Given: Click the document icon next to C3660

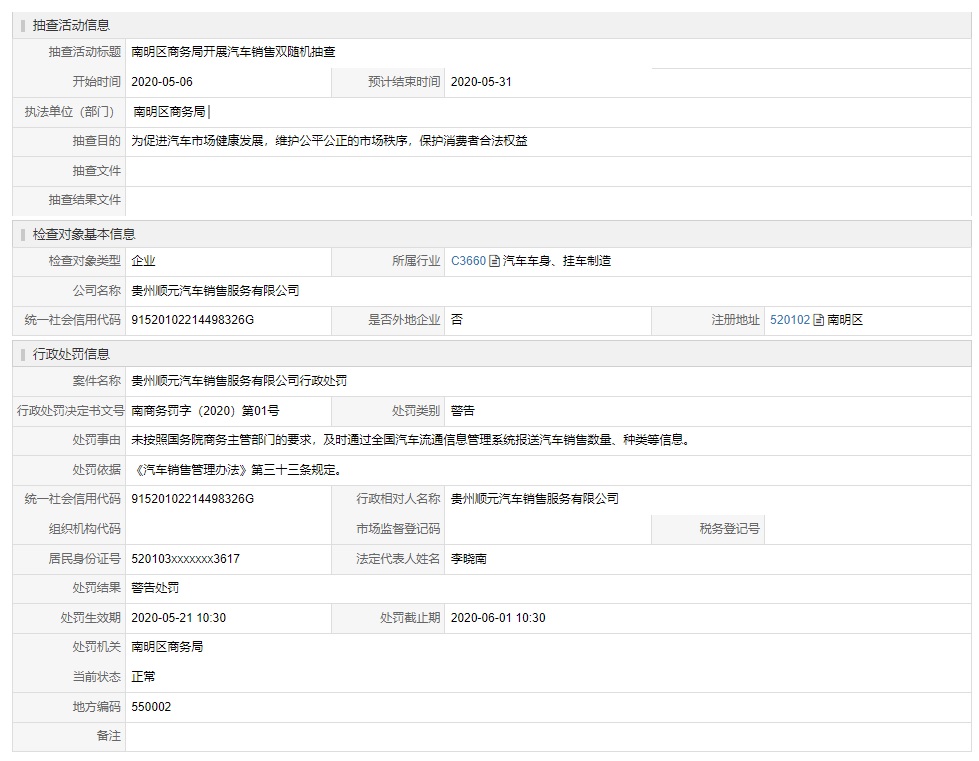Looking at the screenshot, I should click(494, 261).
